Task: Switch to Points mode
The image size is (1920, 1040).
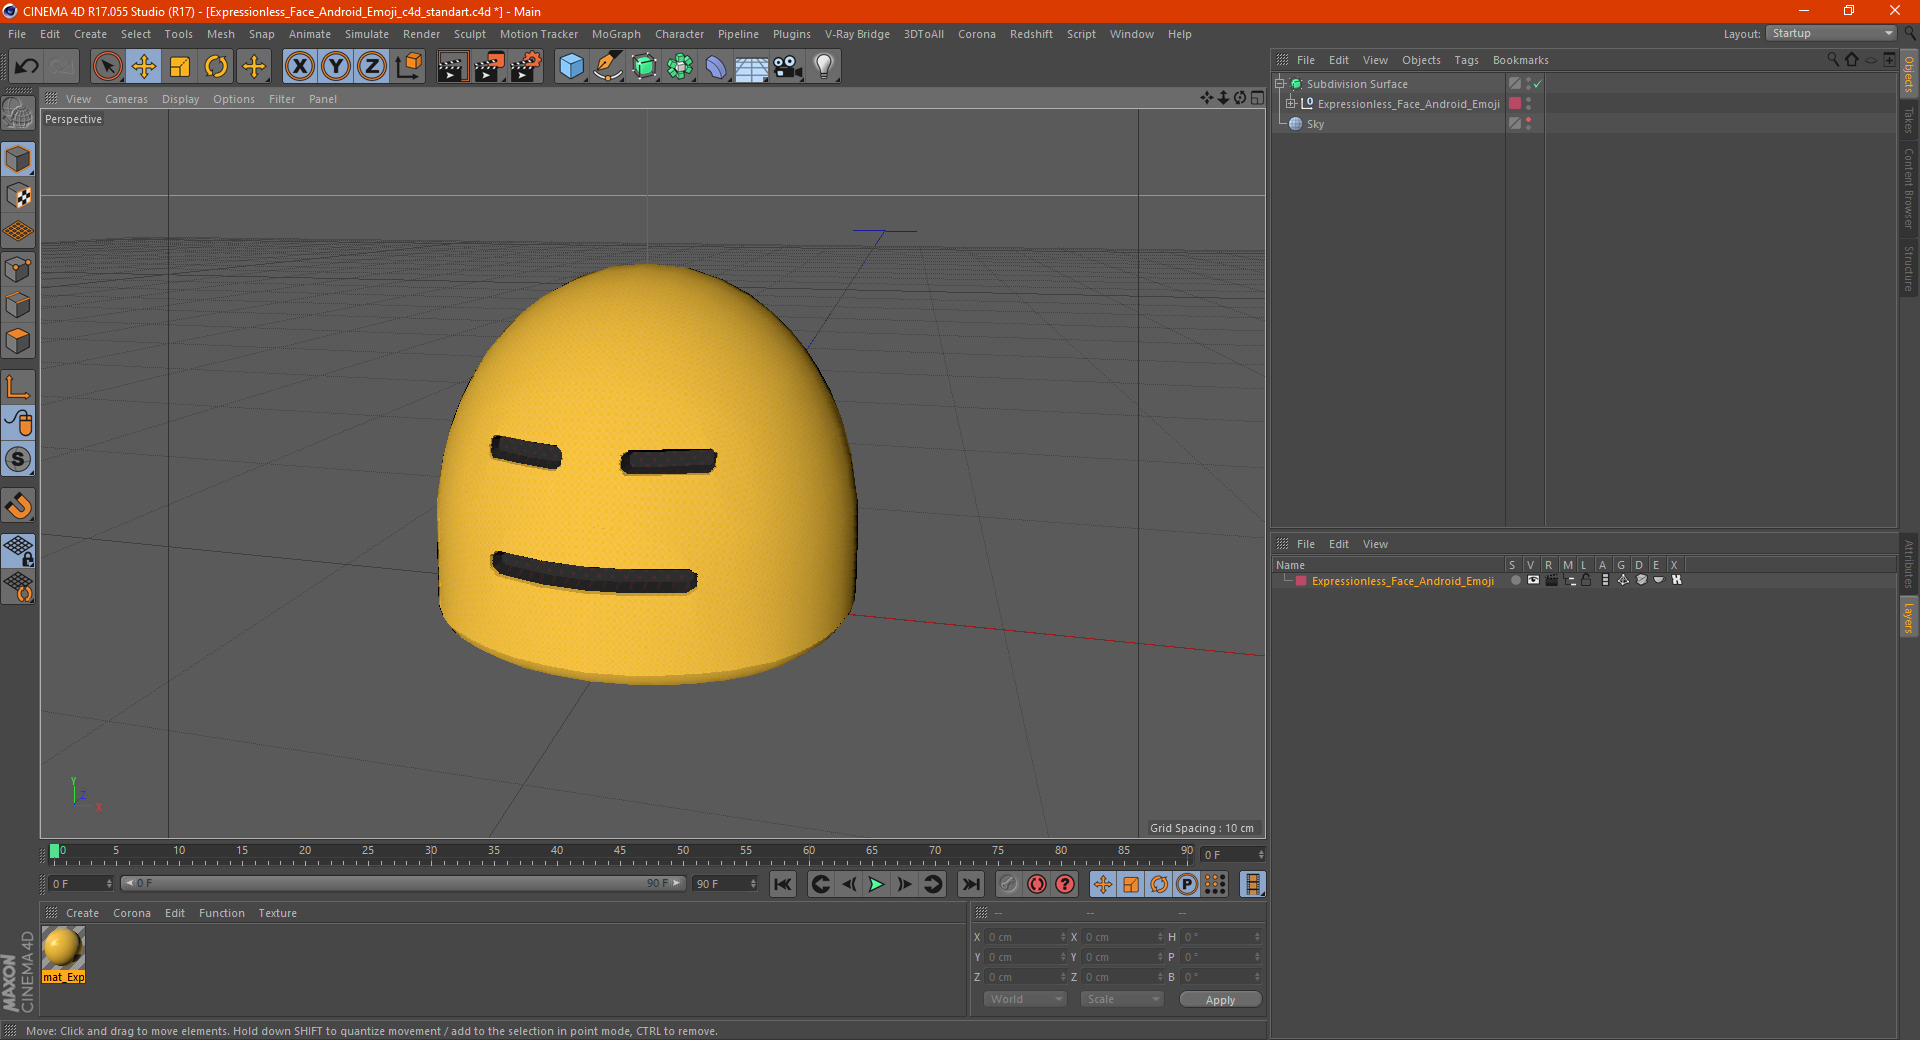Action: tap(18, 269)
